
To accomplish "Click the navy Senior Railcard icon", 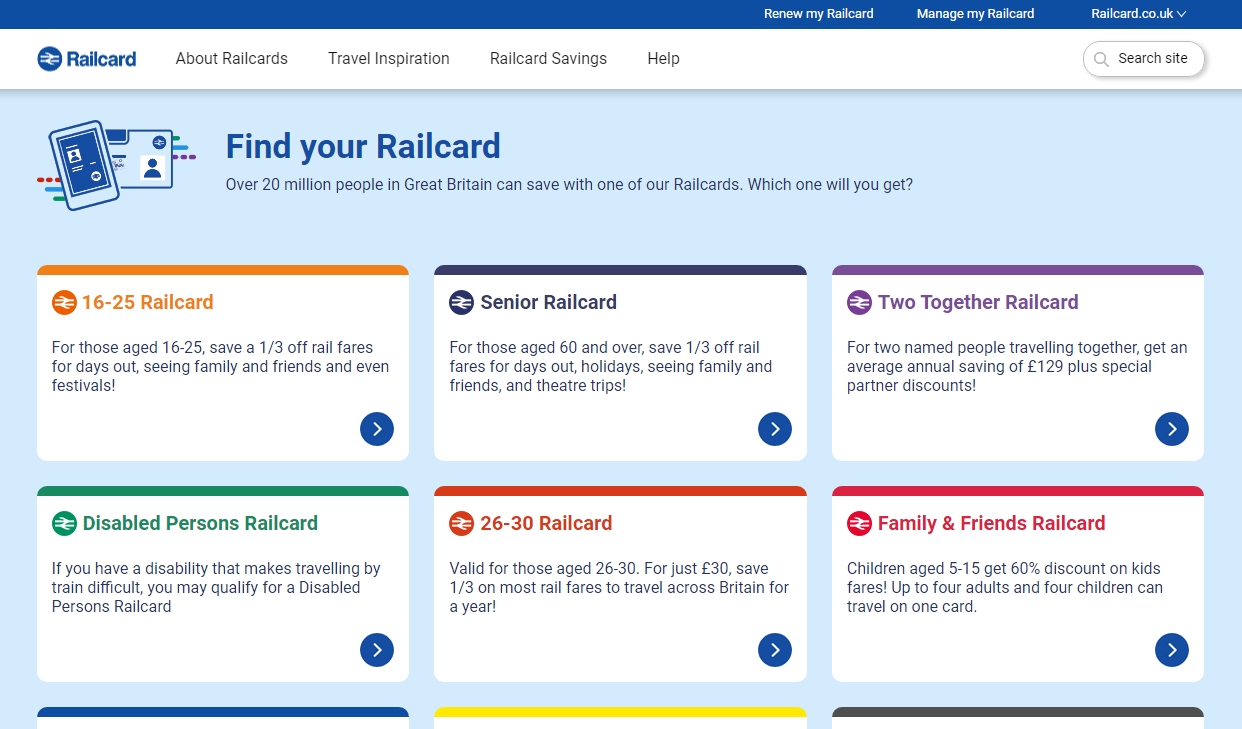I will coord(461,302).
